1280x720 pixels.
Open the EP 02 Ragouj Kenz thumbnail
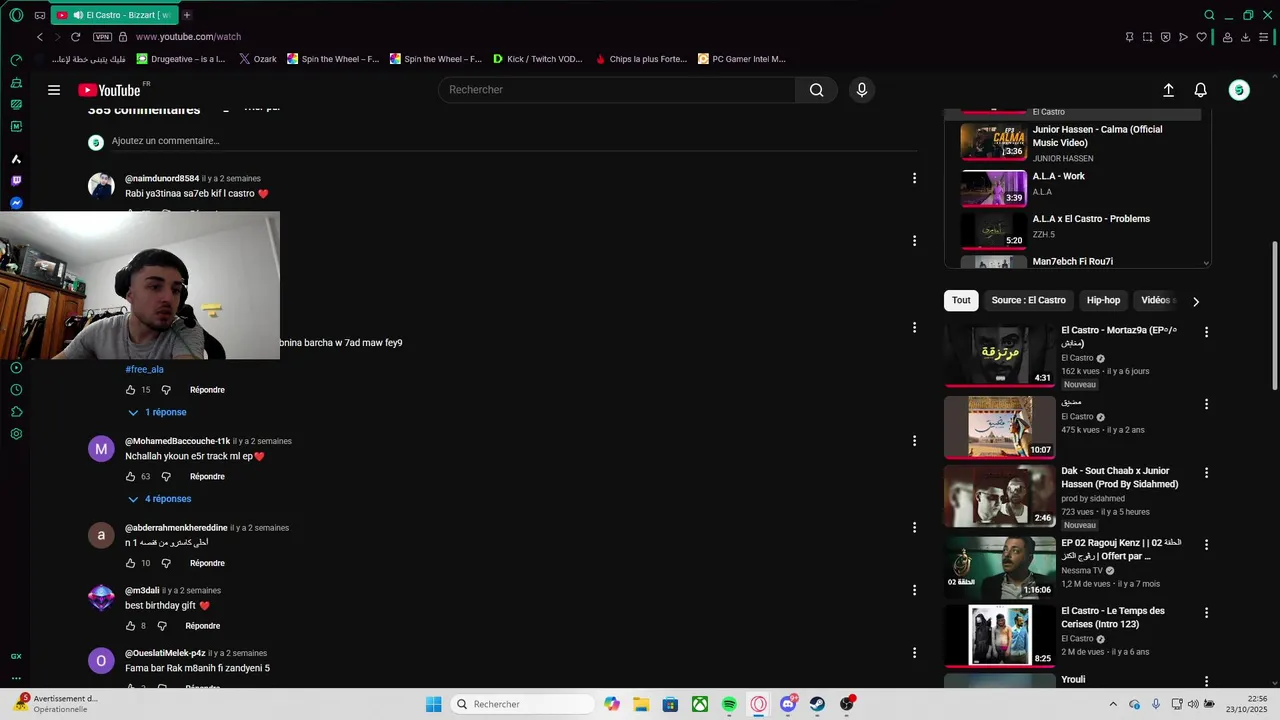click(1000, 568)
